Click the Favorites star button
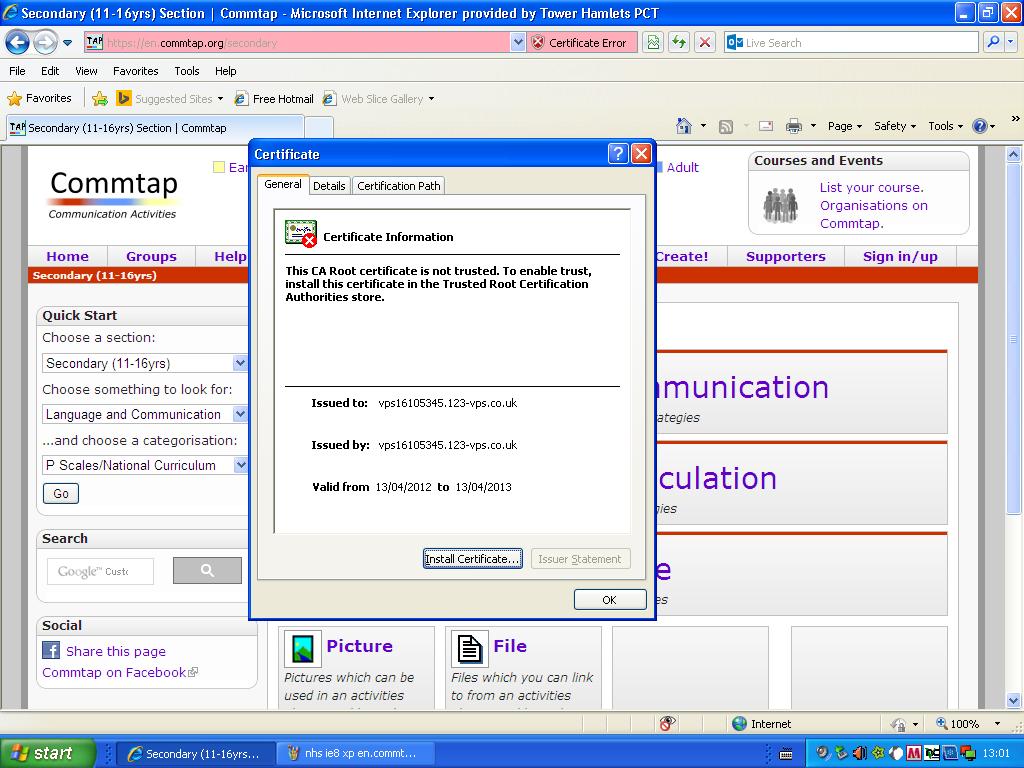1024x768 pixels. click(39, 99)
